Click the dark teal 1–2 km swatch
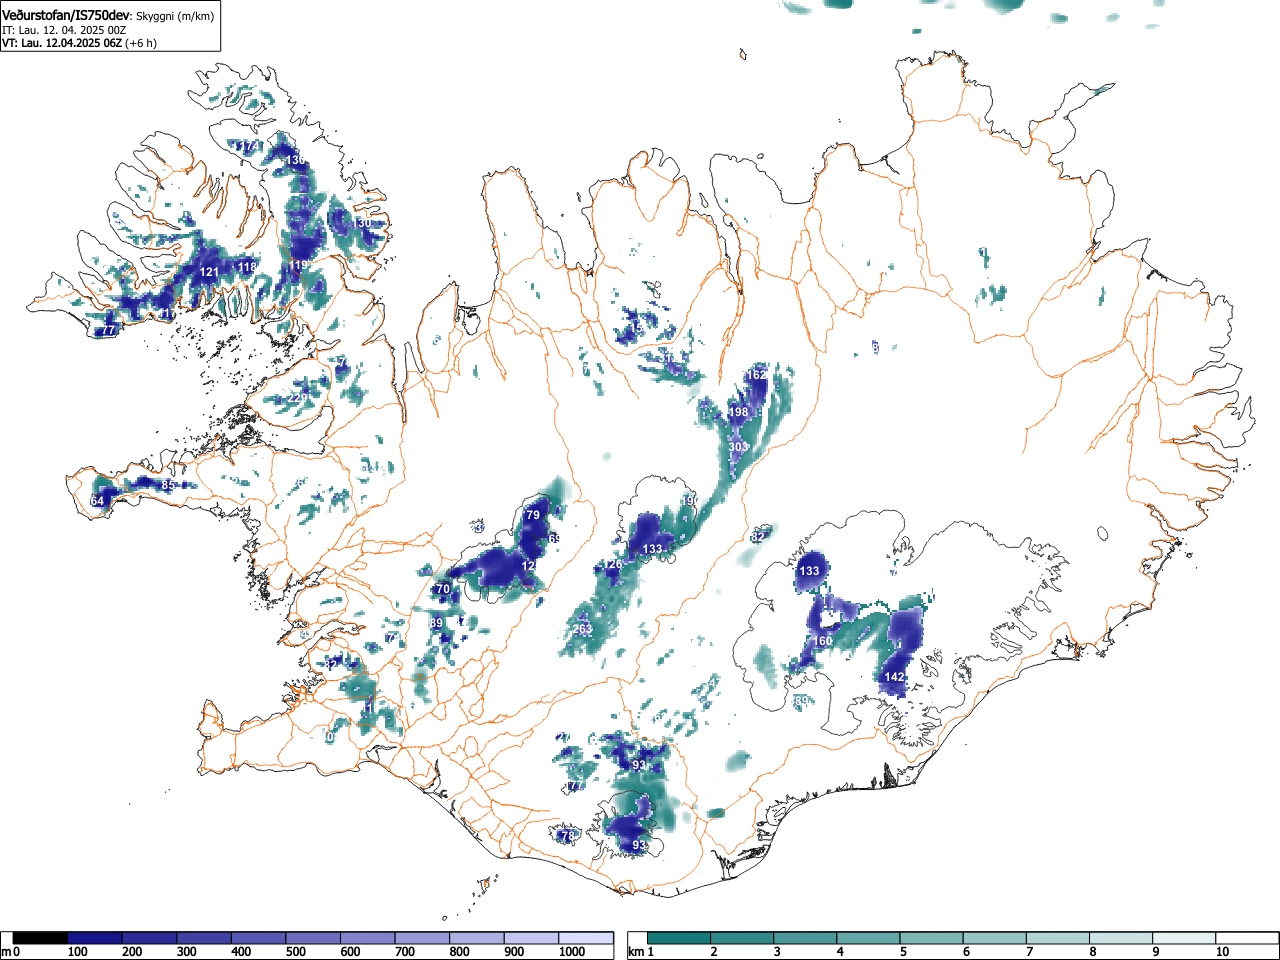Screen dimensions: 1280x960 coord(680,938)
